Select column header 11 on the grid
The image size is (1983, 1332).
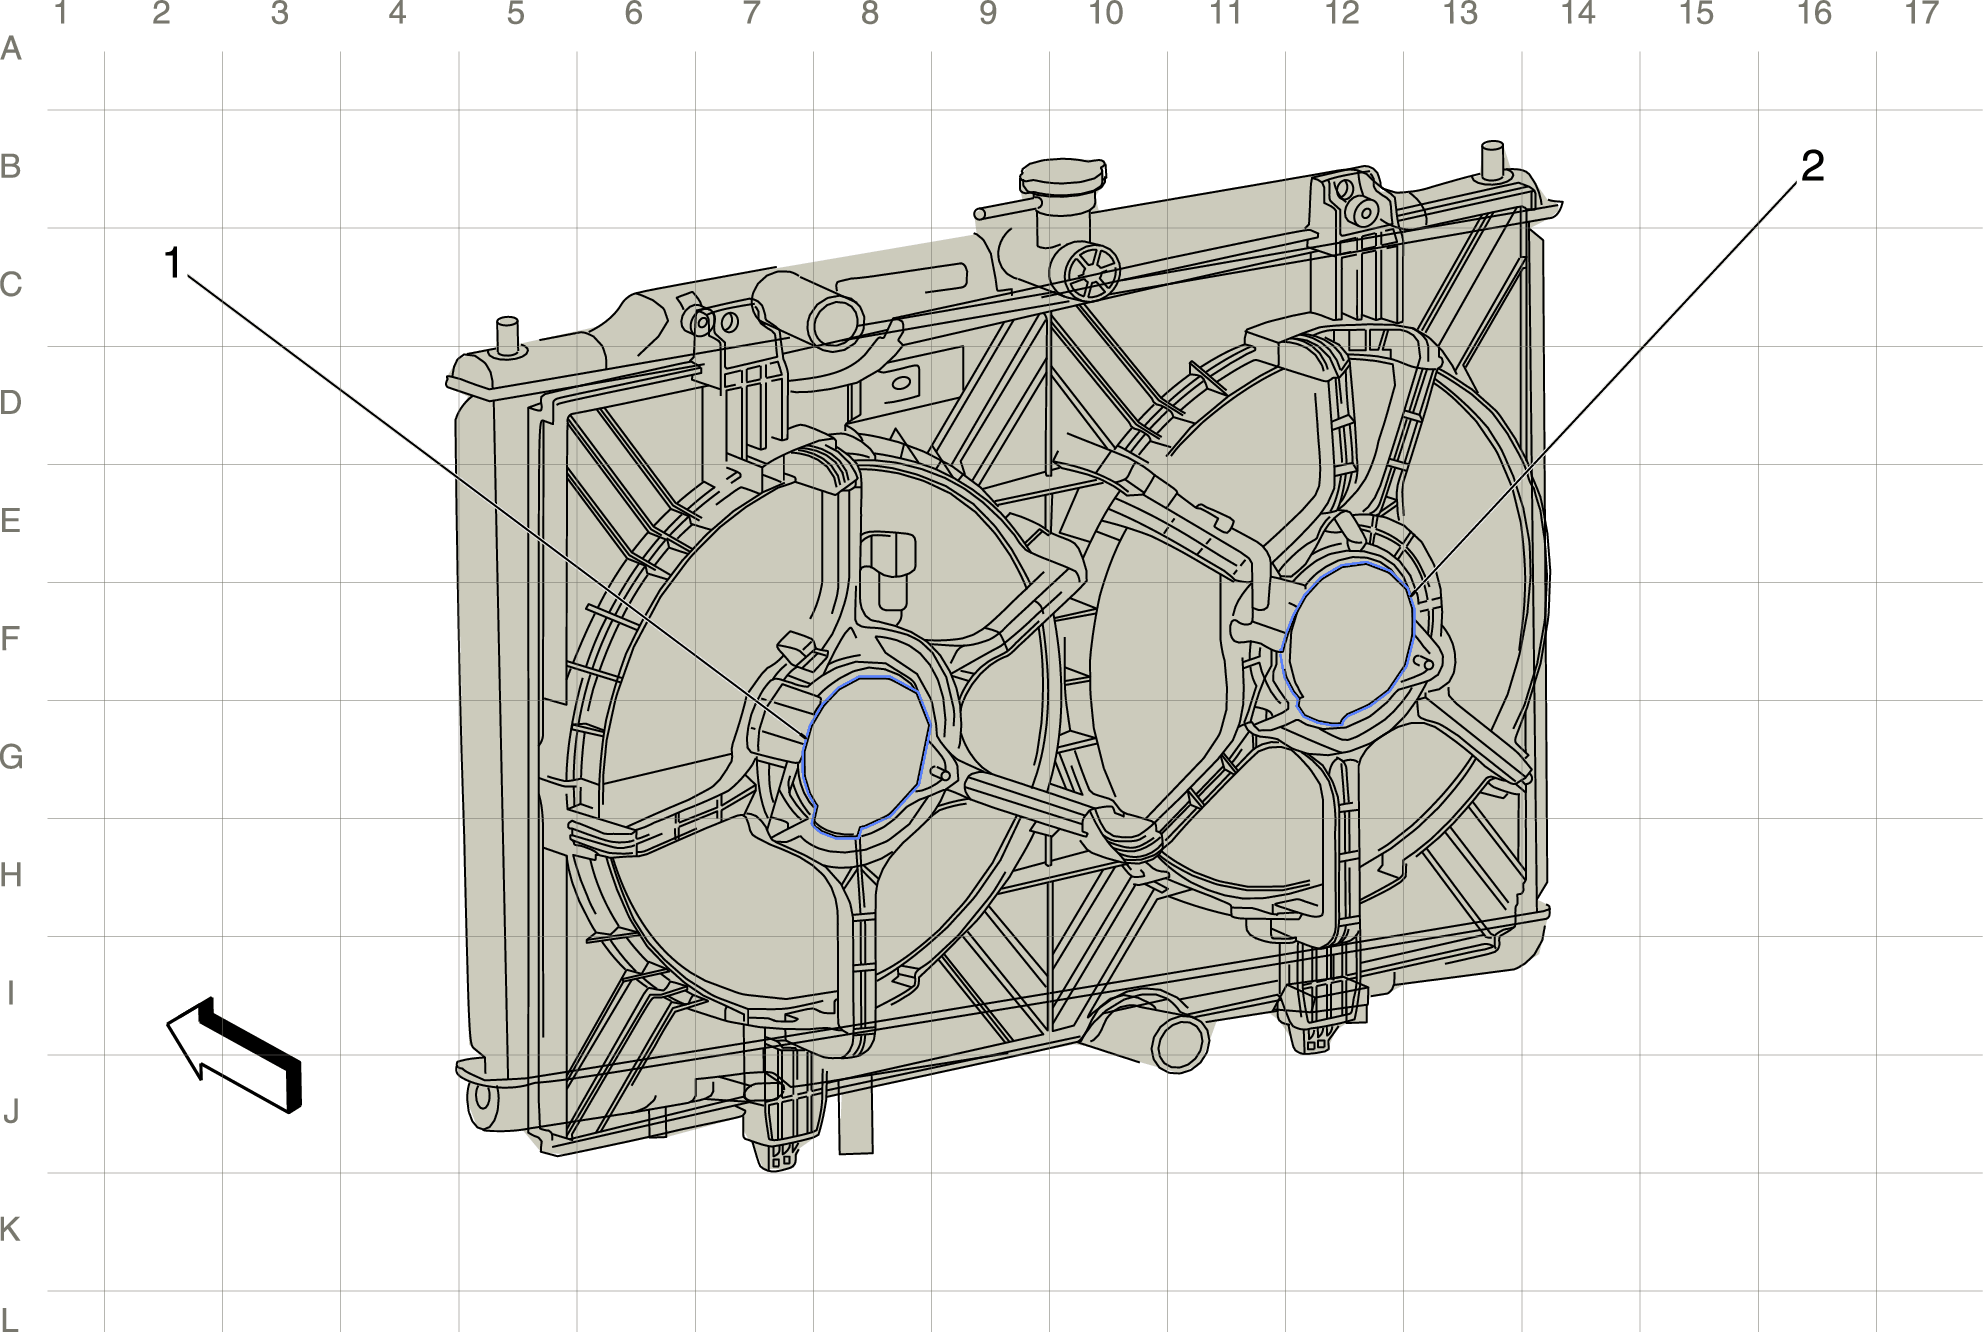(1225, 14)
